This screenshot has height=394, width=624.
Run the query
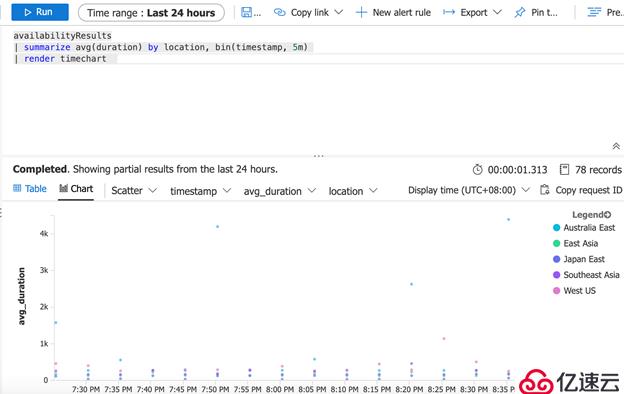pyautogui.click(x=39, y=12)
